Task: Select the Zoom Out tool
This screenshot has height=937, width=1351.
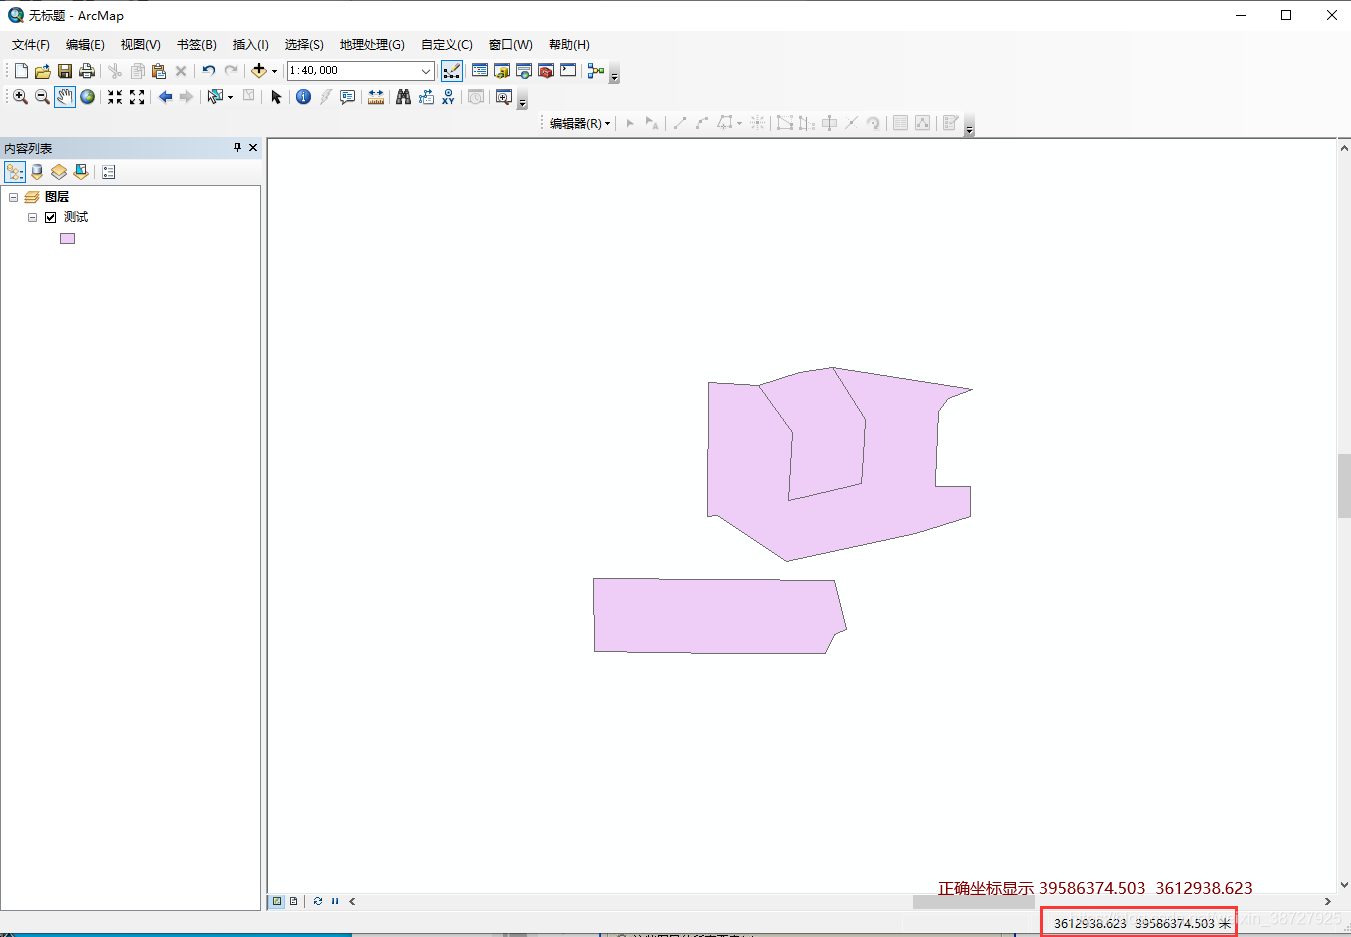Action: coord(42,97)
